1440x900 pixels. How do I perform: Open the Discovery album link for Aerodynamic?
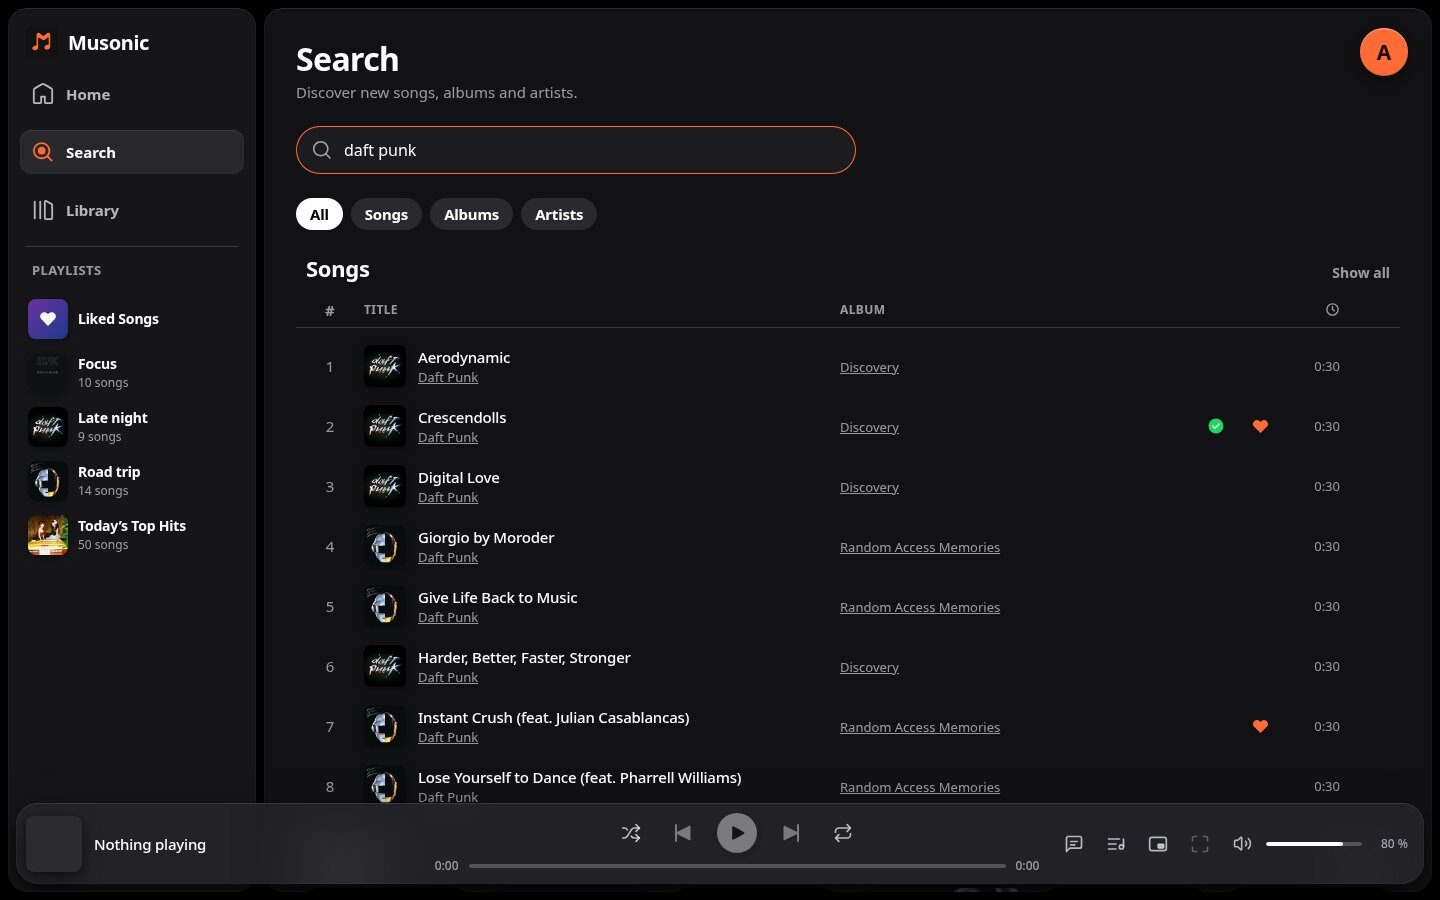click(869, 367)
